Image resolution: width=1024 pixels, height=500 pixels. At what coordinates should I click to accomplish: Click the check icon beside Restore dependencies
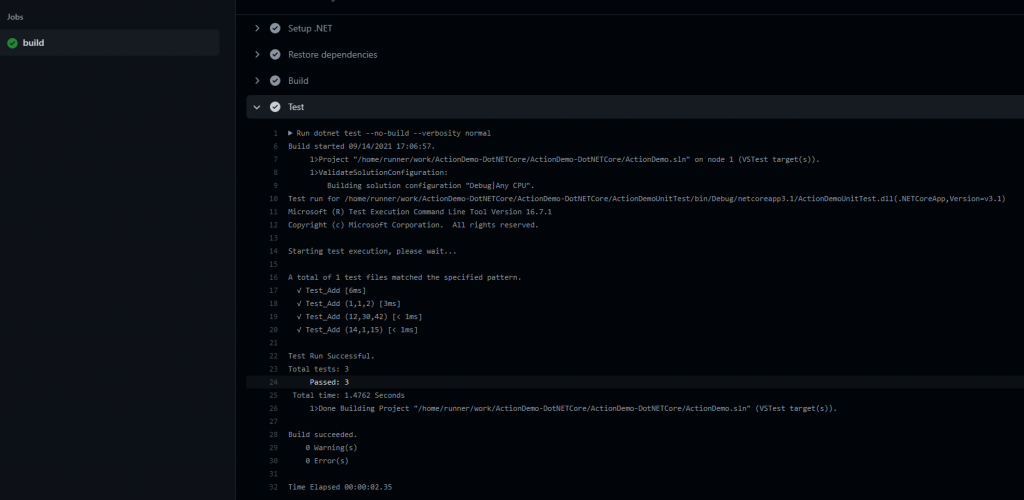click(275, 54)
